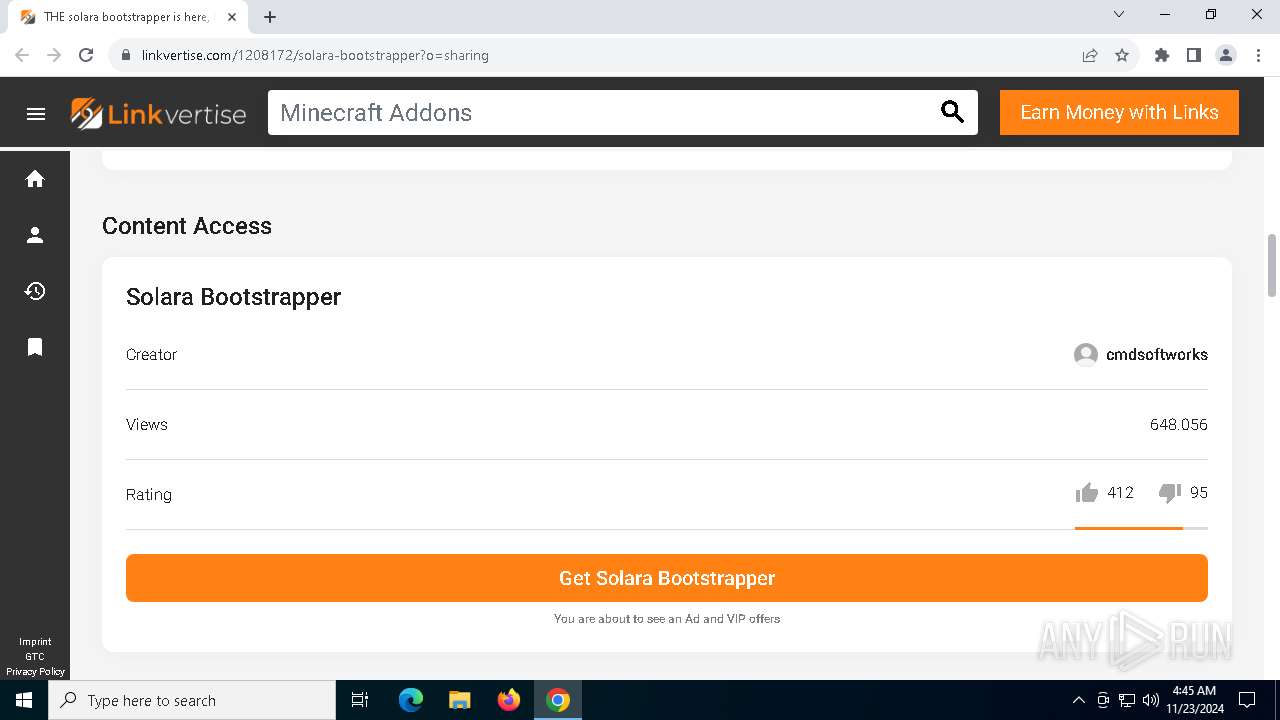Click the 648.056 views value
The image size is (1280, 720).
(x=1178, y=425)
